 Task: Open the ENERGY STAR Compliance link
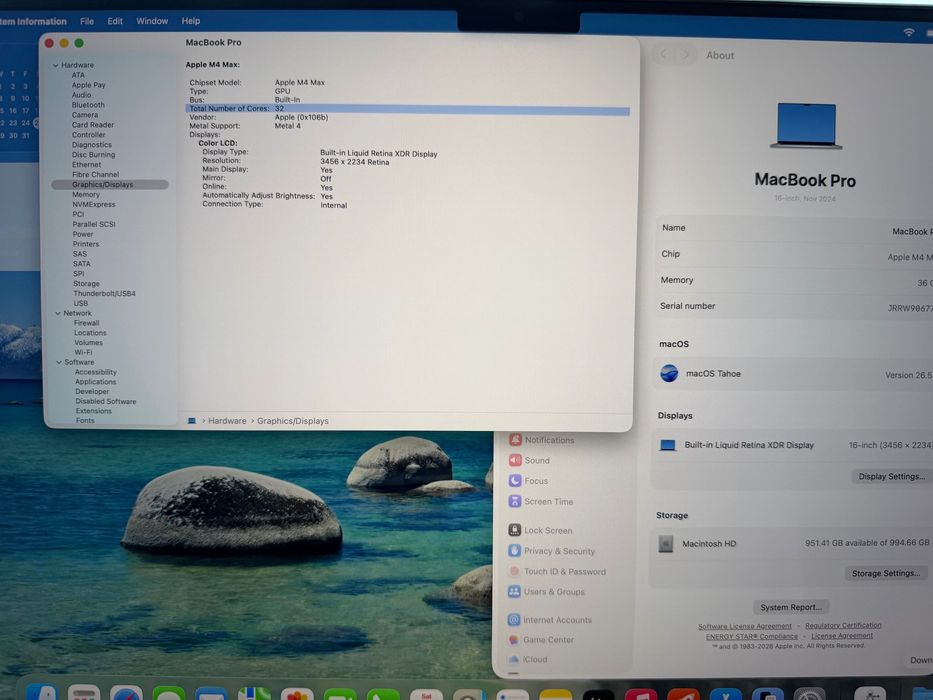[x=752, y=636]
